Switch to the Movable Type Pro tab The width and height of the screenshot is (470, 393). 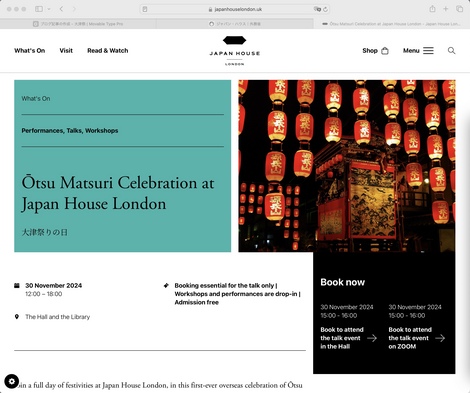coord(78,24)
